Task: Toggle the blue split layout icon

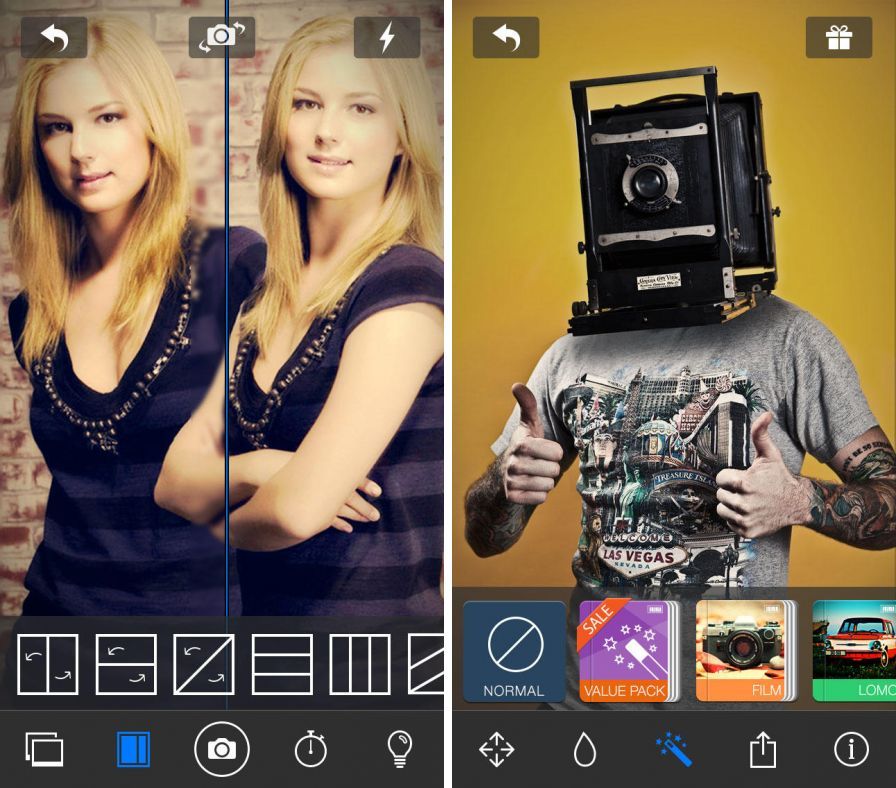Action: click(133, 748)
